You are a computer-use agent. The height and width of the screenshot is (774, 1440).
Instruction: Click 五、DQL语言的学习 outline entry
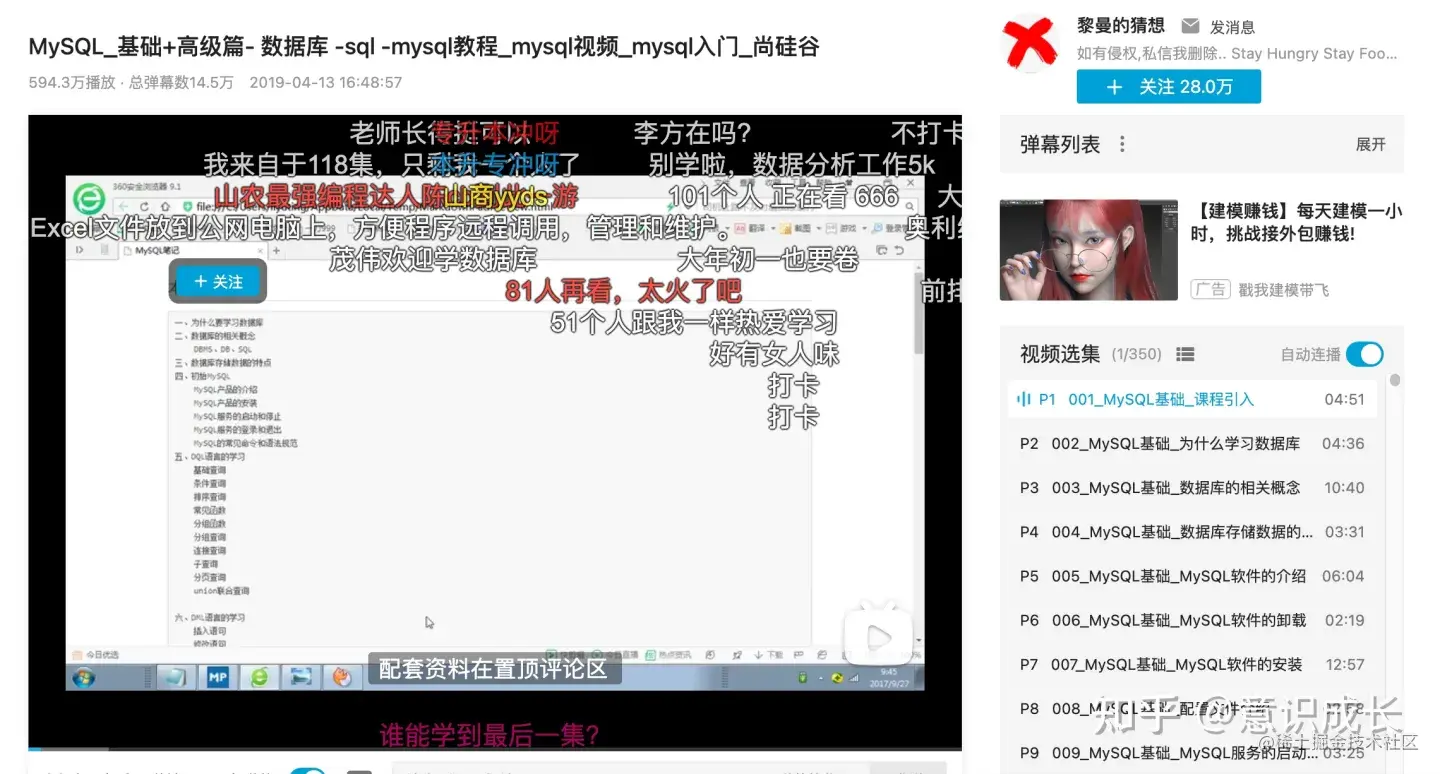coord(210,457)
